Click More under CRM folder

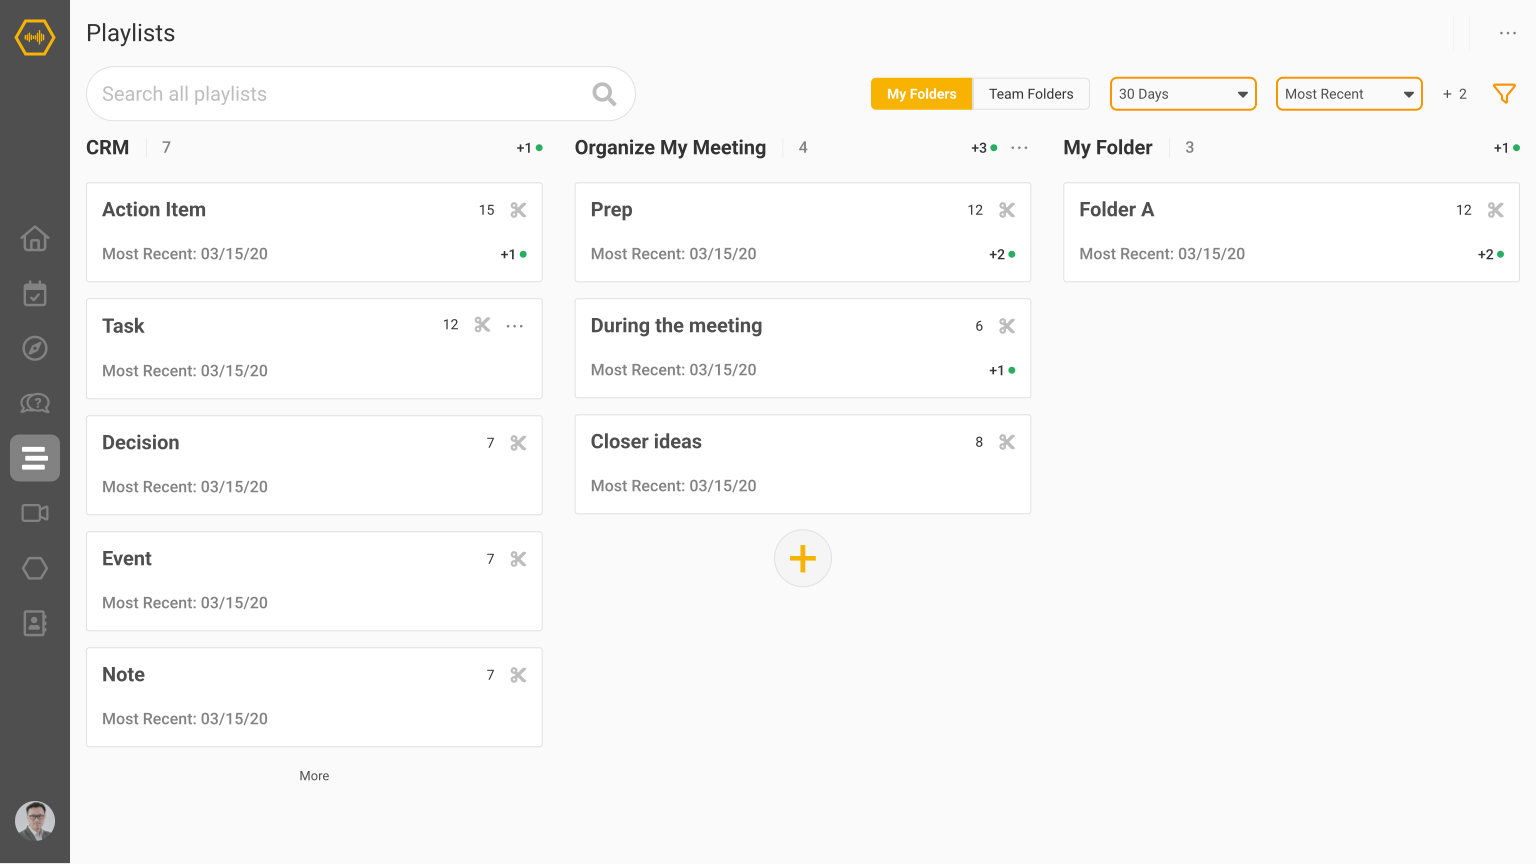[314, 776]
